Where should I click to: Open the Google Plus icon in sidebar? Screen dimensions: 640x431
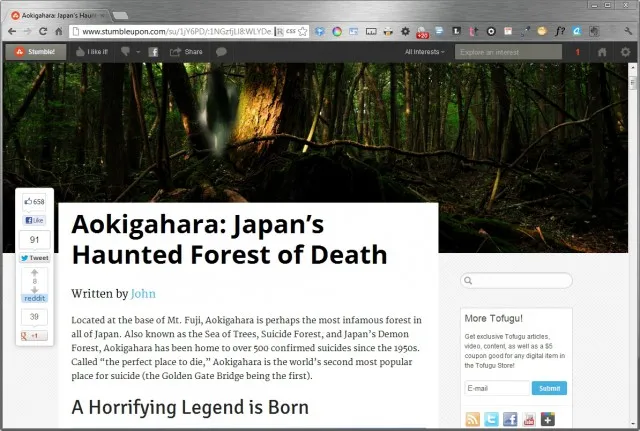(548, 419)
